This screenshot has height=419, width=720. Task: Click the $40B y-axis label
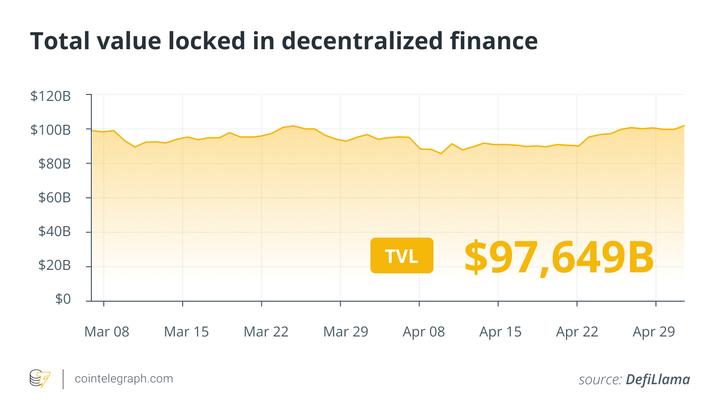pyautogui.click(x=52, y=232)
